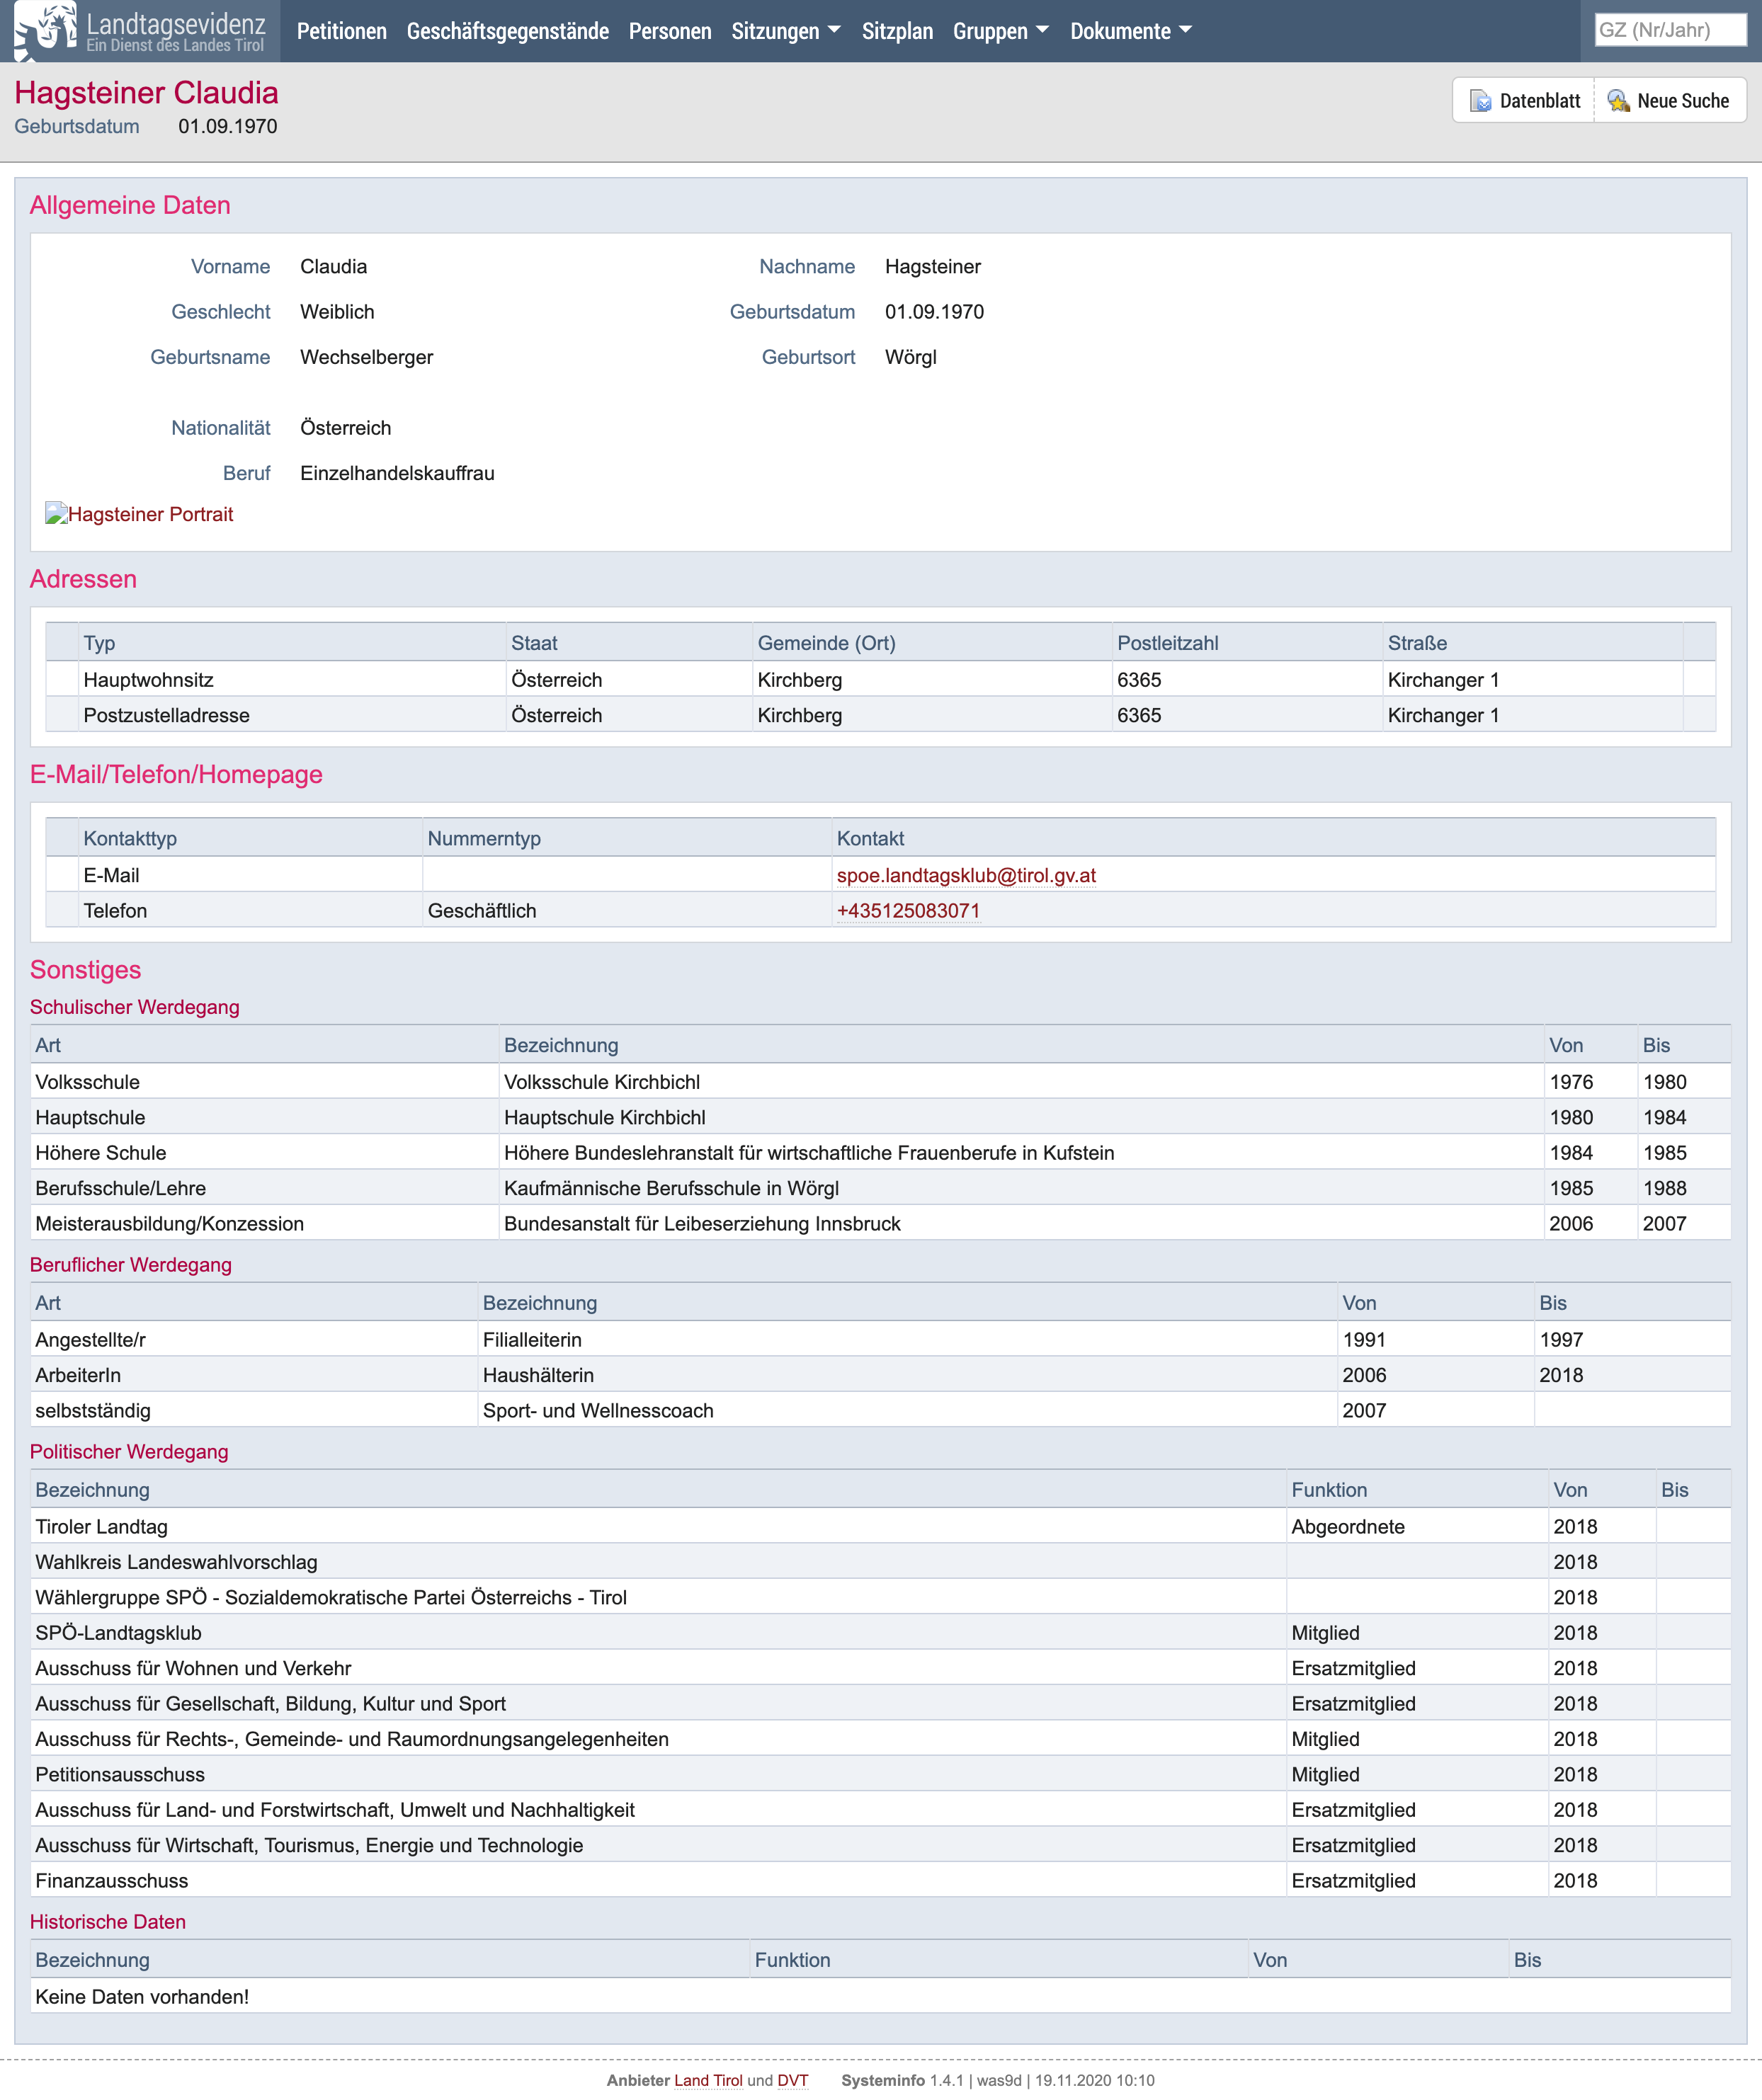This screenshot has height=2100, width=1762.
Task: Click the Haushälterin job entry
Action: point(538,1375)
